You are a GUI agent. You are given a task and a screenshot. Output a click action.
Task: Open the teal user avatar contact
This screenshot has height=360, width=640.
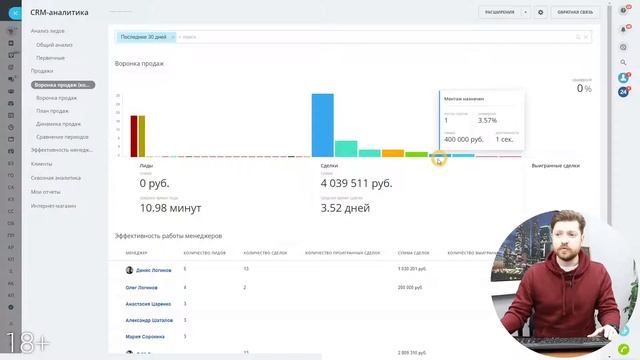[x=623, y=78]
